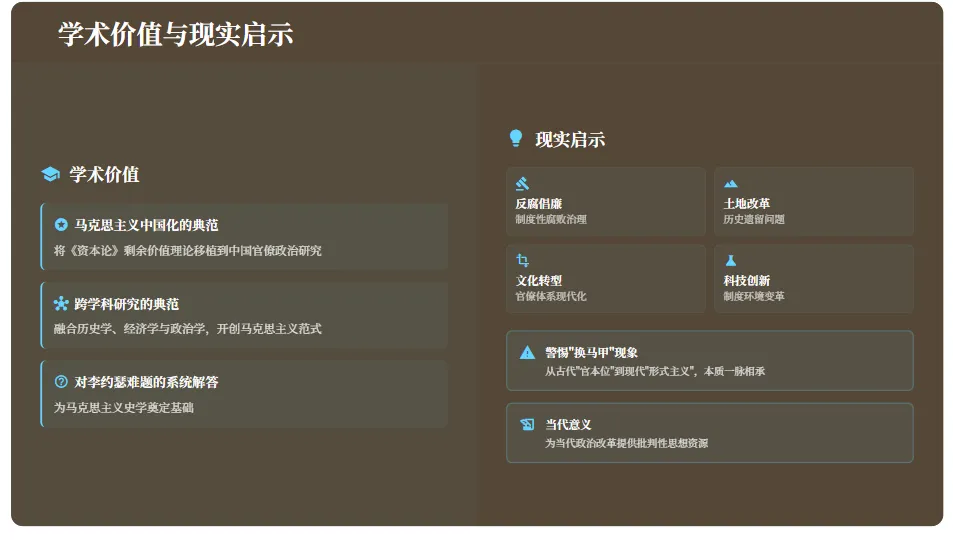Viewport: 953px width, 540px height.
Task: Click the icon beside 当代意义
Action: point(527,424)
